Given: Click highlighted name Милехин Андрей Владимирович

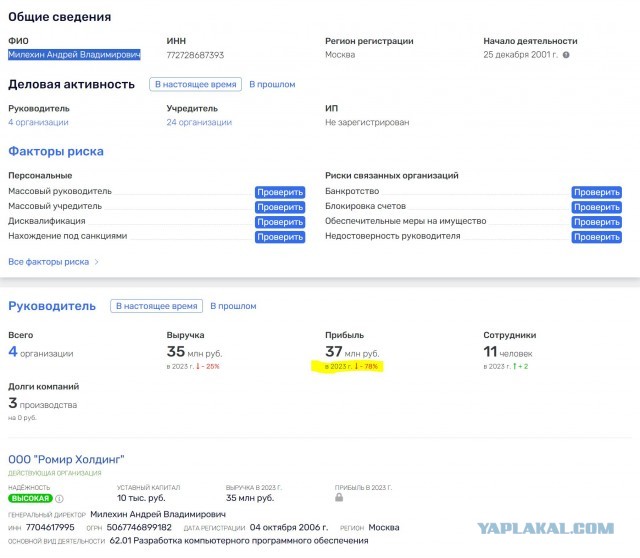Looking at the screenshot, I should [74, 55].
